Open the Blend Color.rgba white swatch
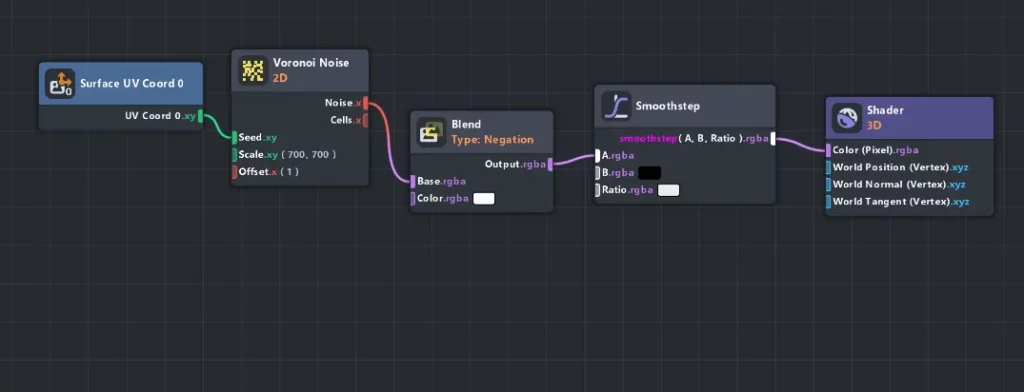The image size is (1024, 392). click(x=483, y=199)
